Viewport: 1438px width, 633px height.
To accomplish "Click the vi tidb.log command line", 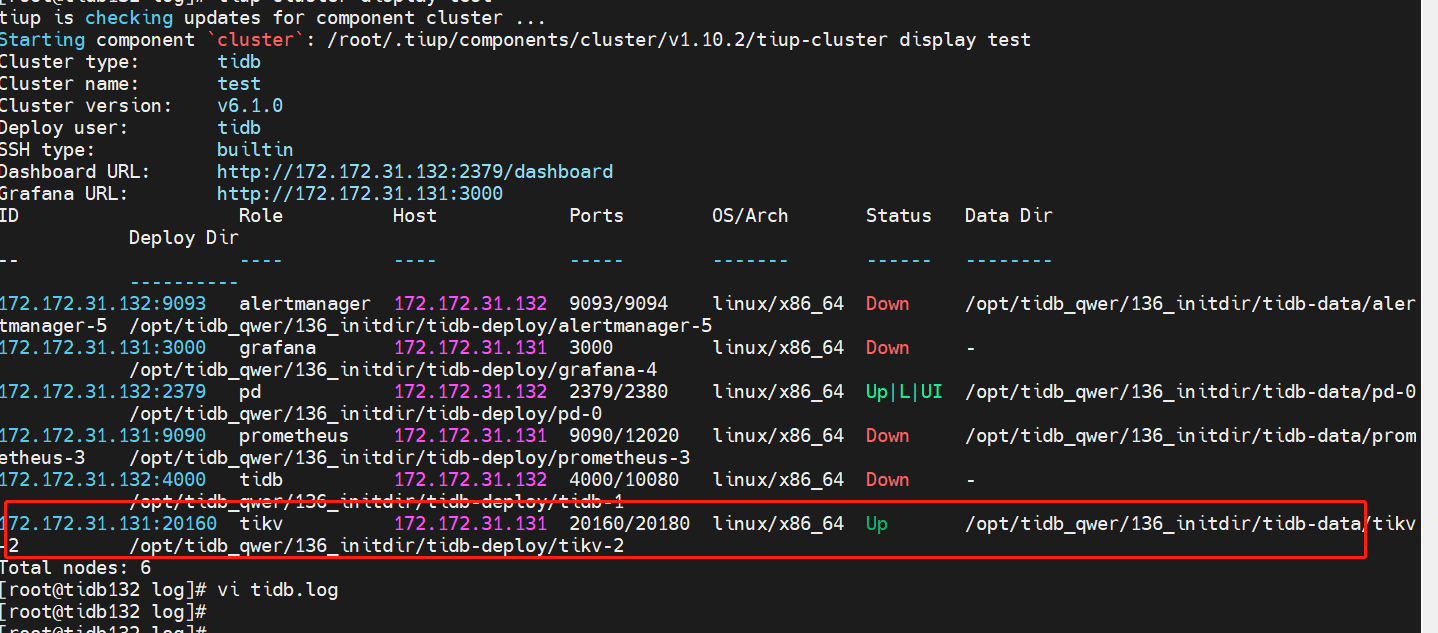I will click(278, 590).
